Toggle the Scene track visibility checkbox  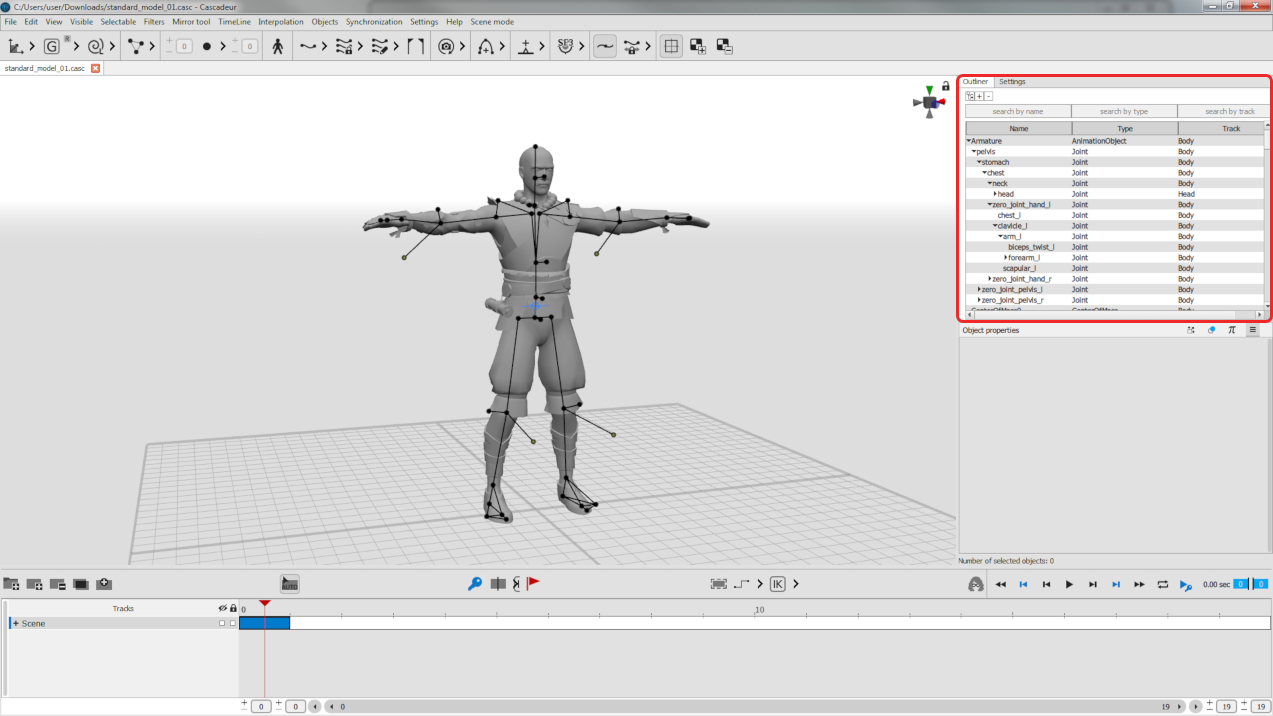point(222,623)
